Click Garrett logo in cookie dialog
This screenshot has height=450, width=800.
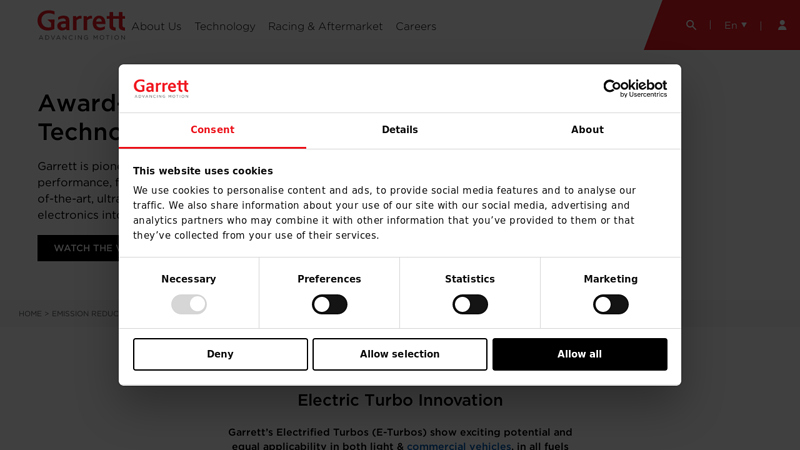pos(161,88)
